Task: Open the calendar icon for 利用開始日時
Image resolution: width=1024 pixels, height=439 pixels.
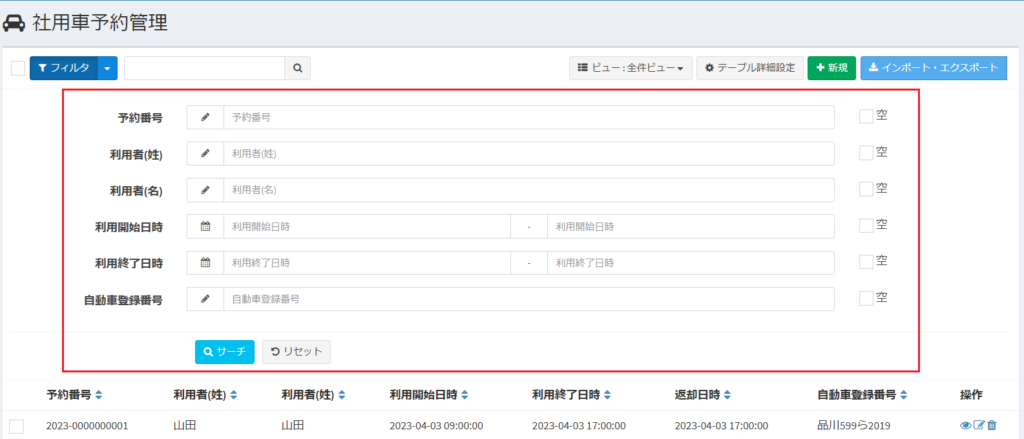Action: click(x=205, y=227)
